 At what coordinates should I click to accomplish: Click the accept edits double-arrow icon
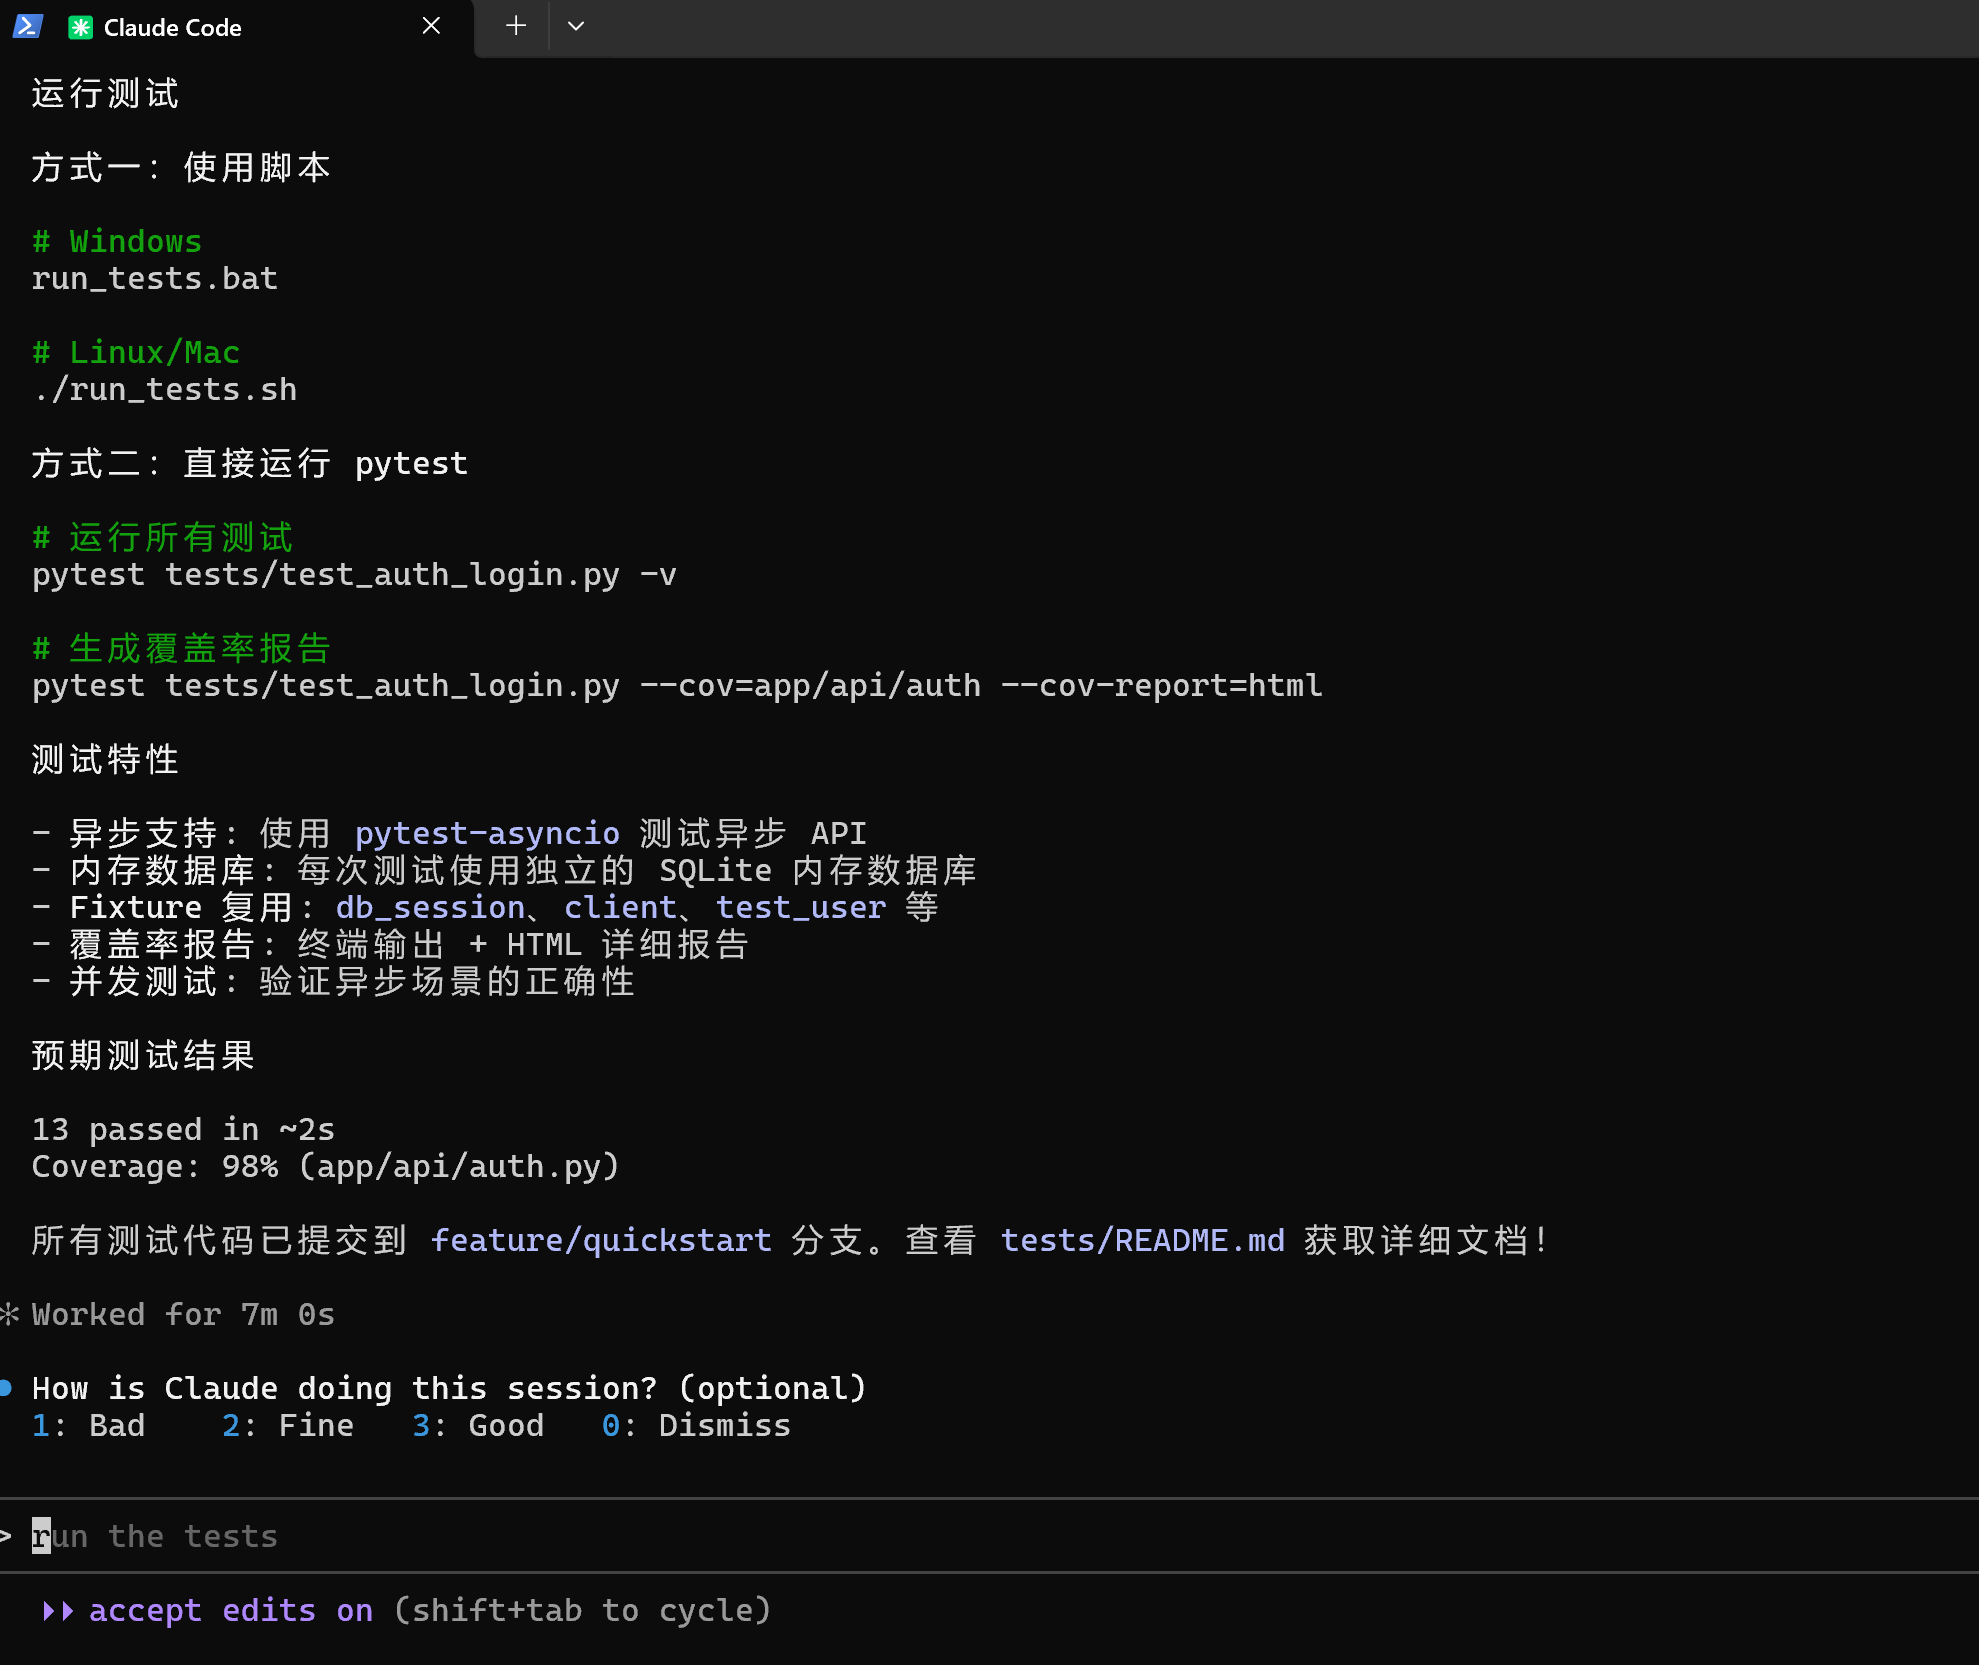[x=57, y=1610]
